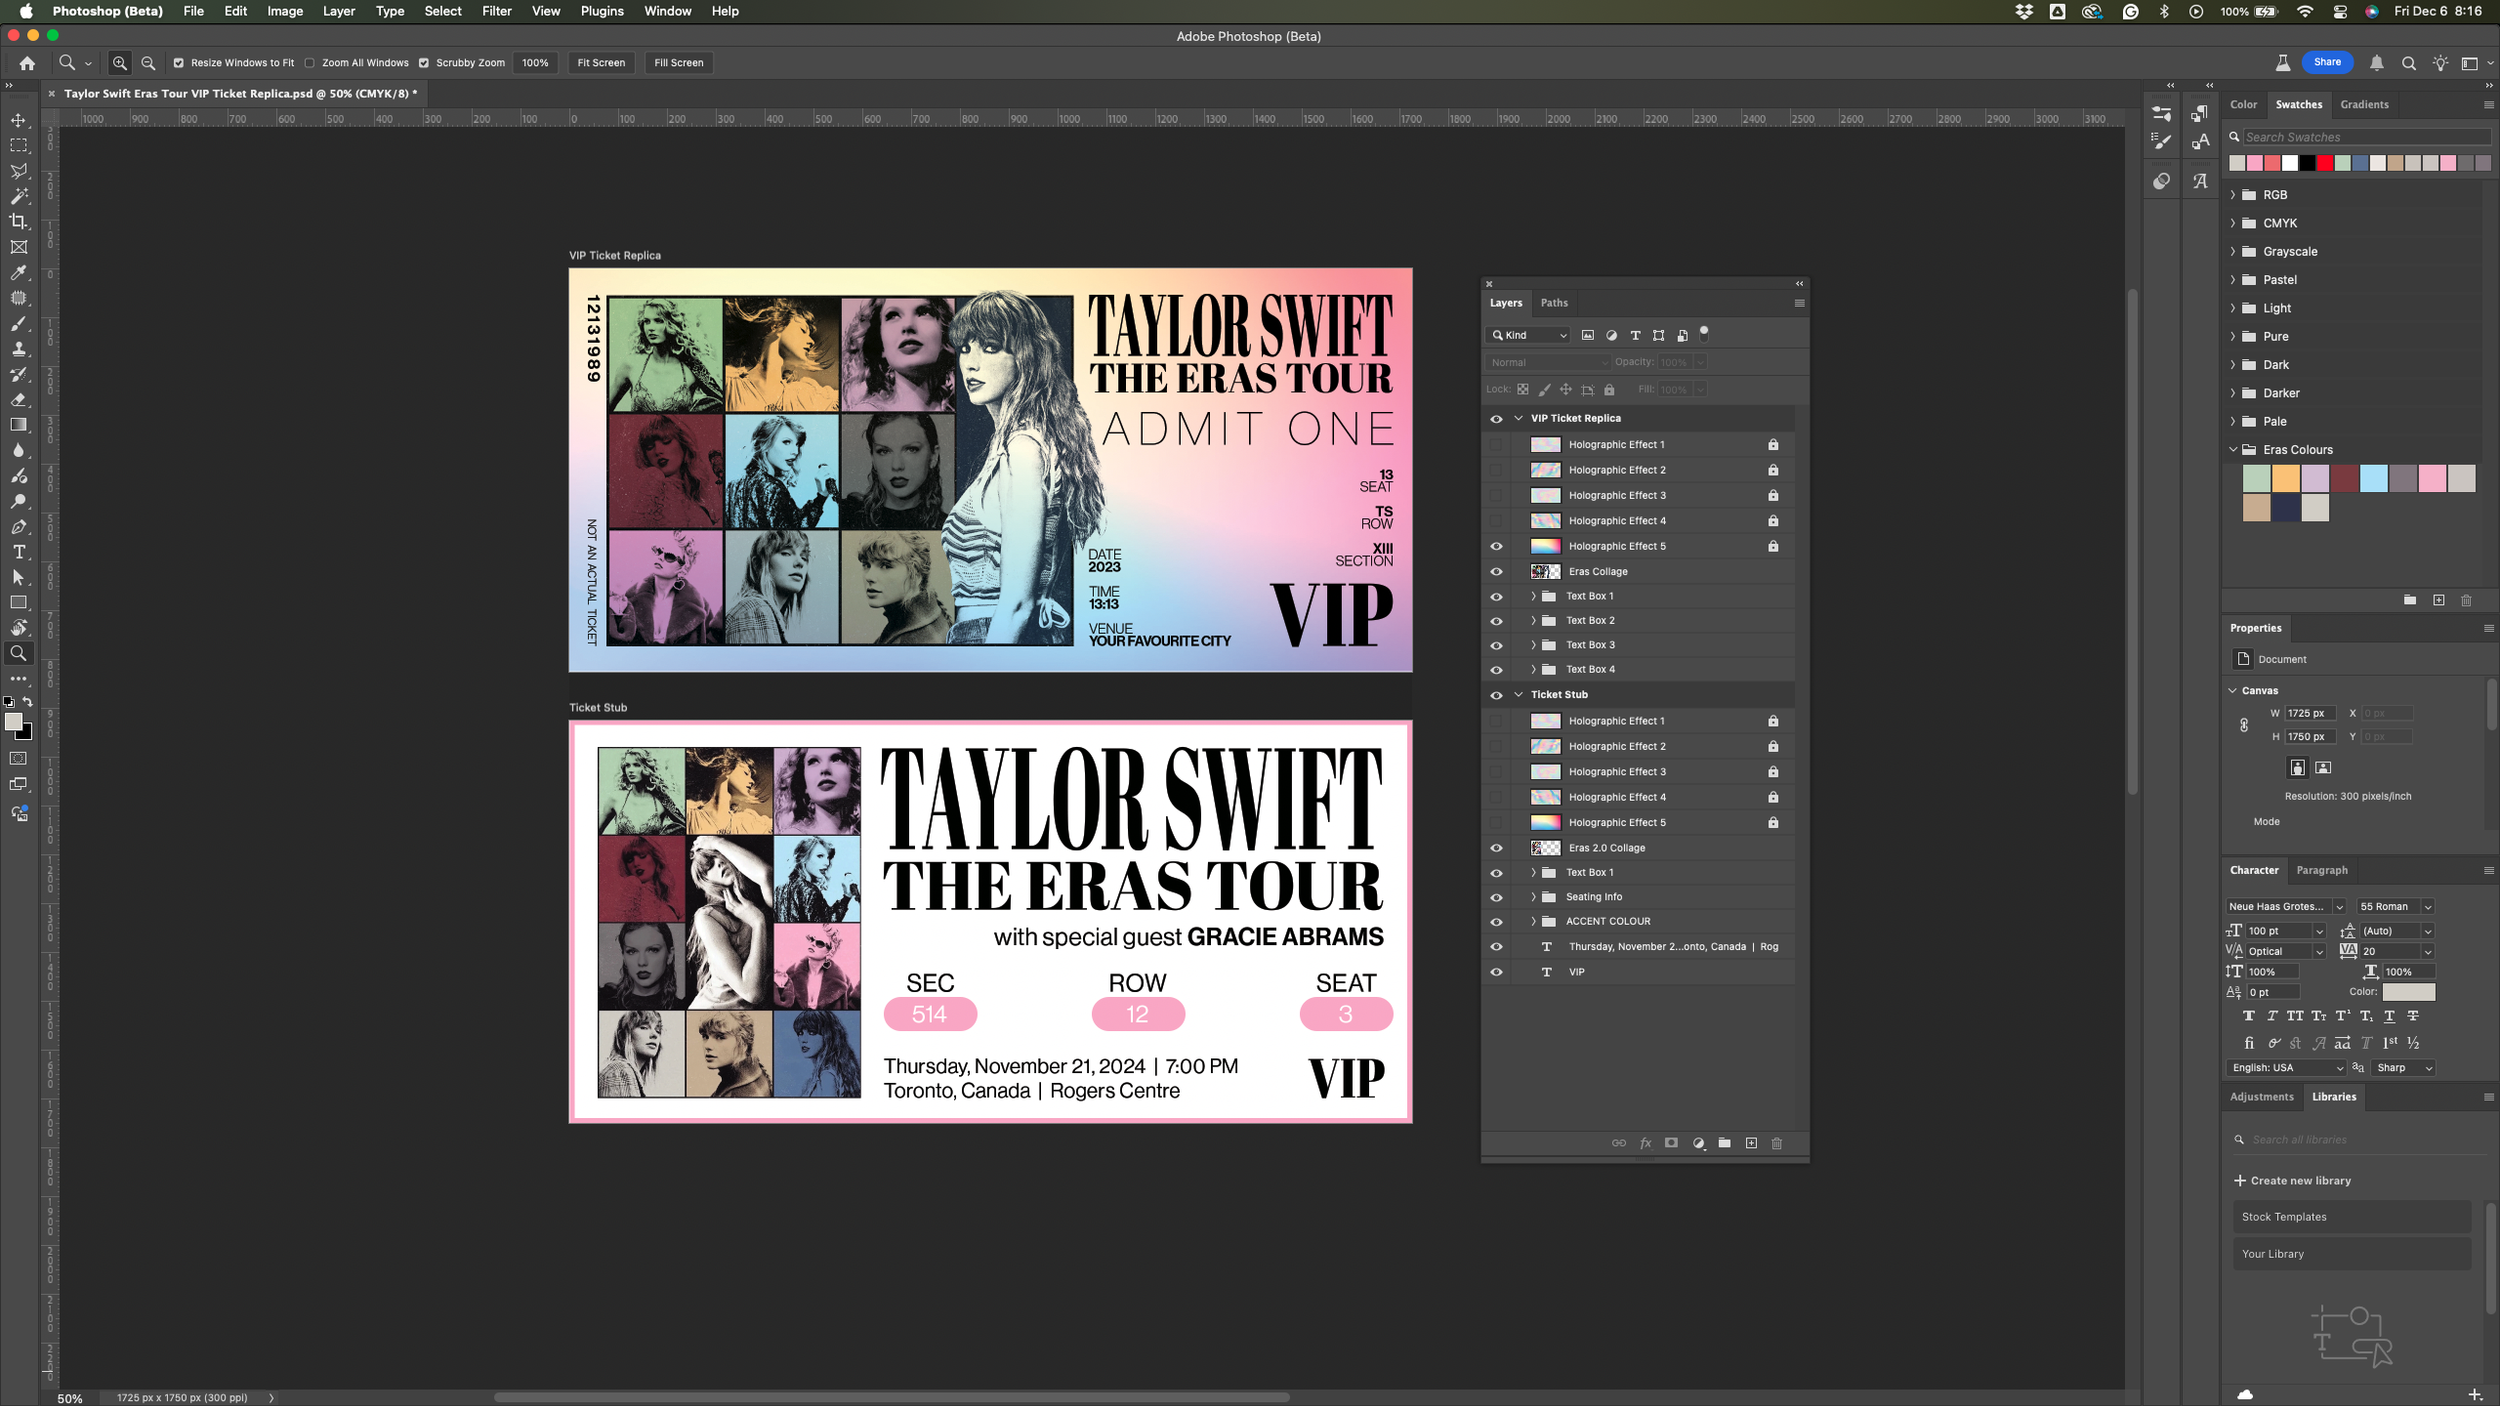The height and width of the screenshot is (1406, 2500).
Task: Toggle Scrubby Zoom checkbox
Action: tap(424, 63)
